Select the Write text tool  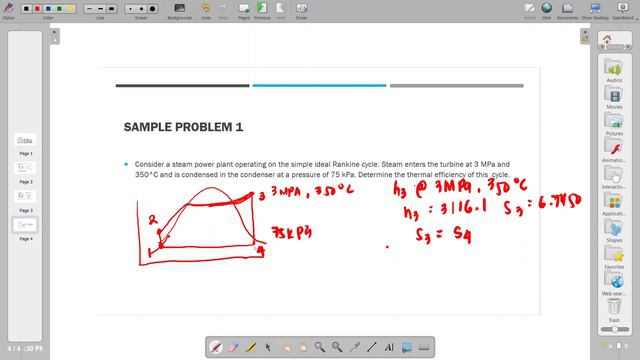click(x=389, y=347)
